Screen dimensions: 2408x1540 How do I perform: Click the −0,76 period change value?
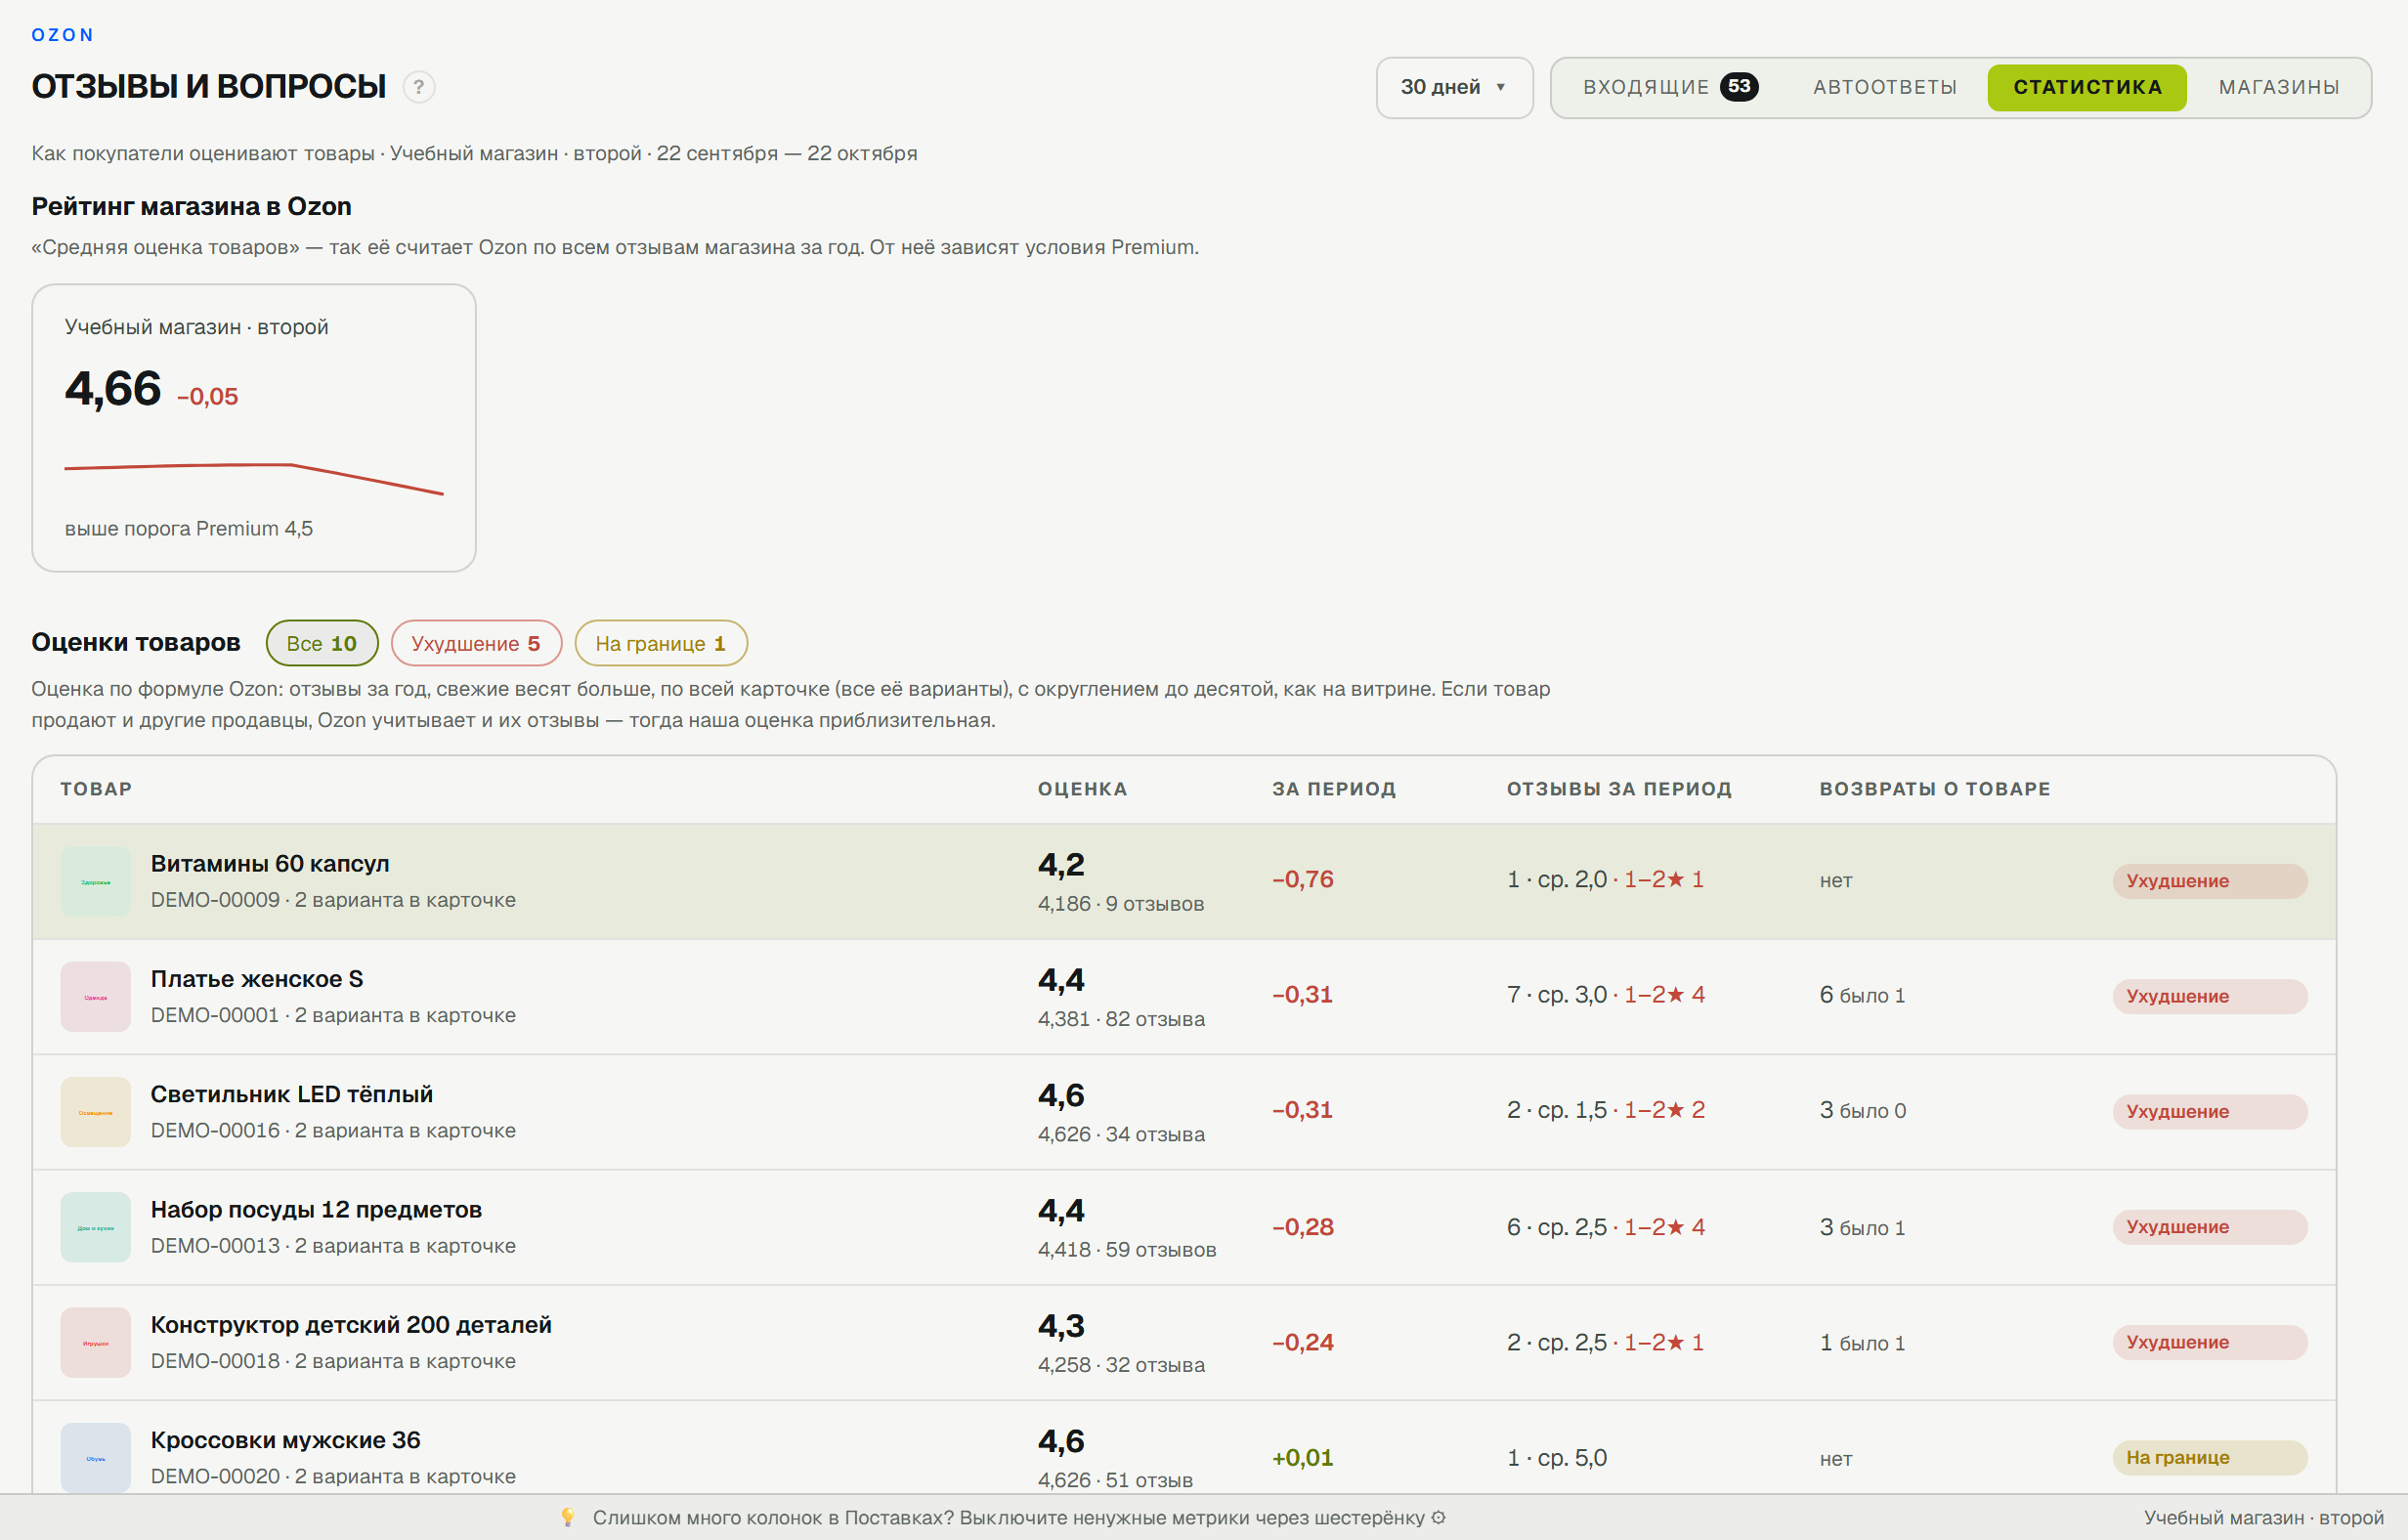1303,879
